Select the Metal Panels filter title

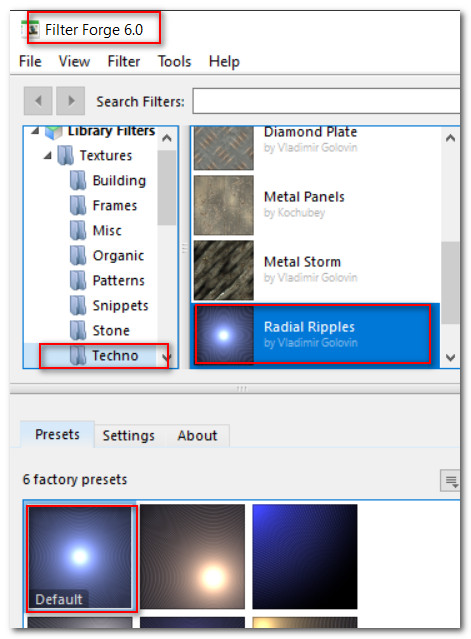click(304, 197)
